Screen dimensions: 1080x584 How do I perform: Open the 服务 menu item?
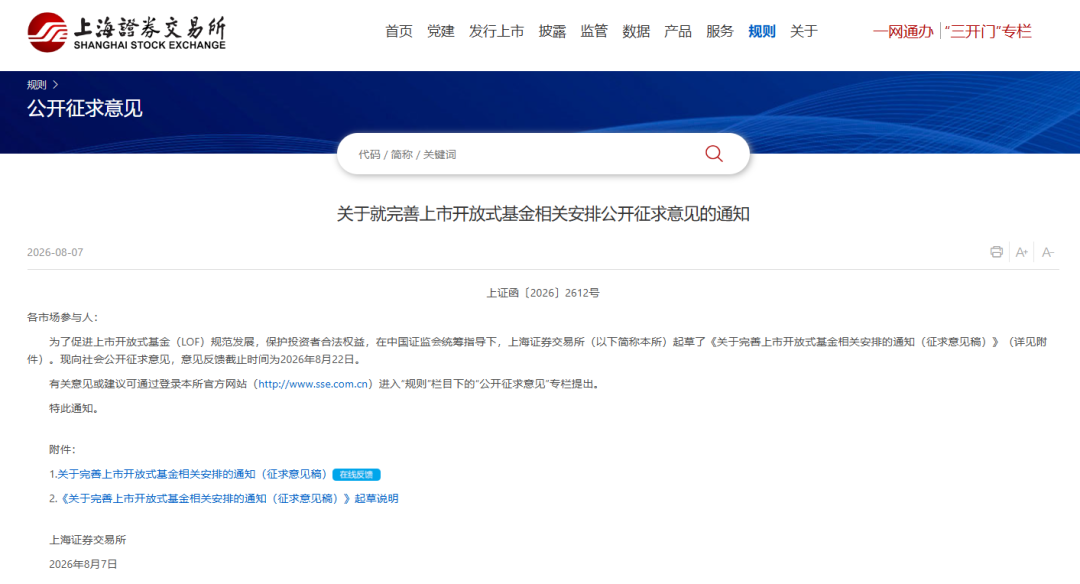(720, 32)
